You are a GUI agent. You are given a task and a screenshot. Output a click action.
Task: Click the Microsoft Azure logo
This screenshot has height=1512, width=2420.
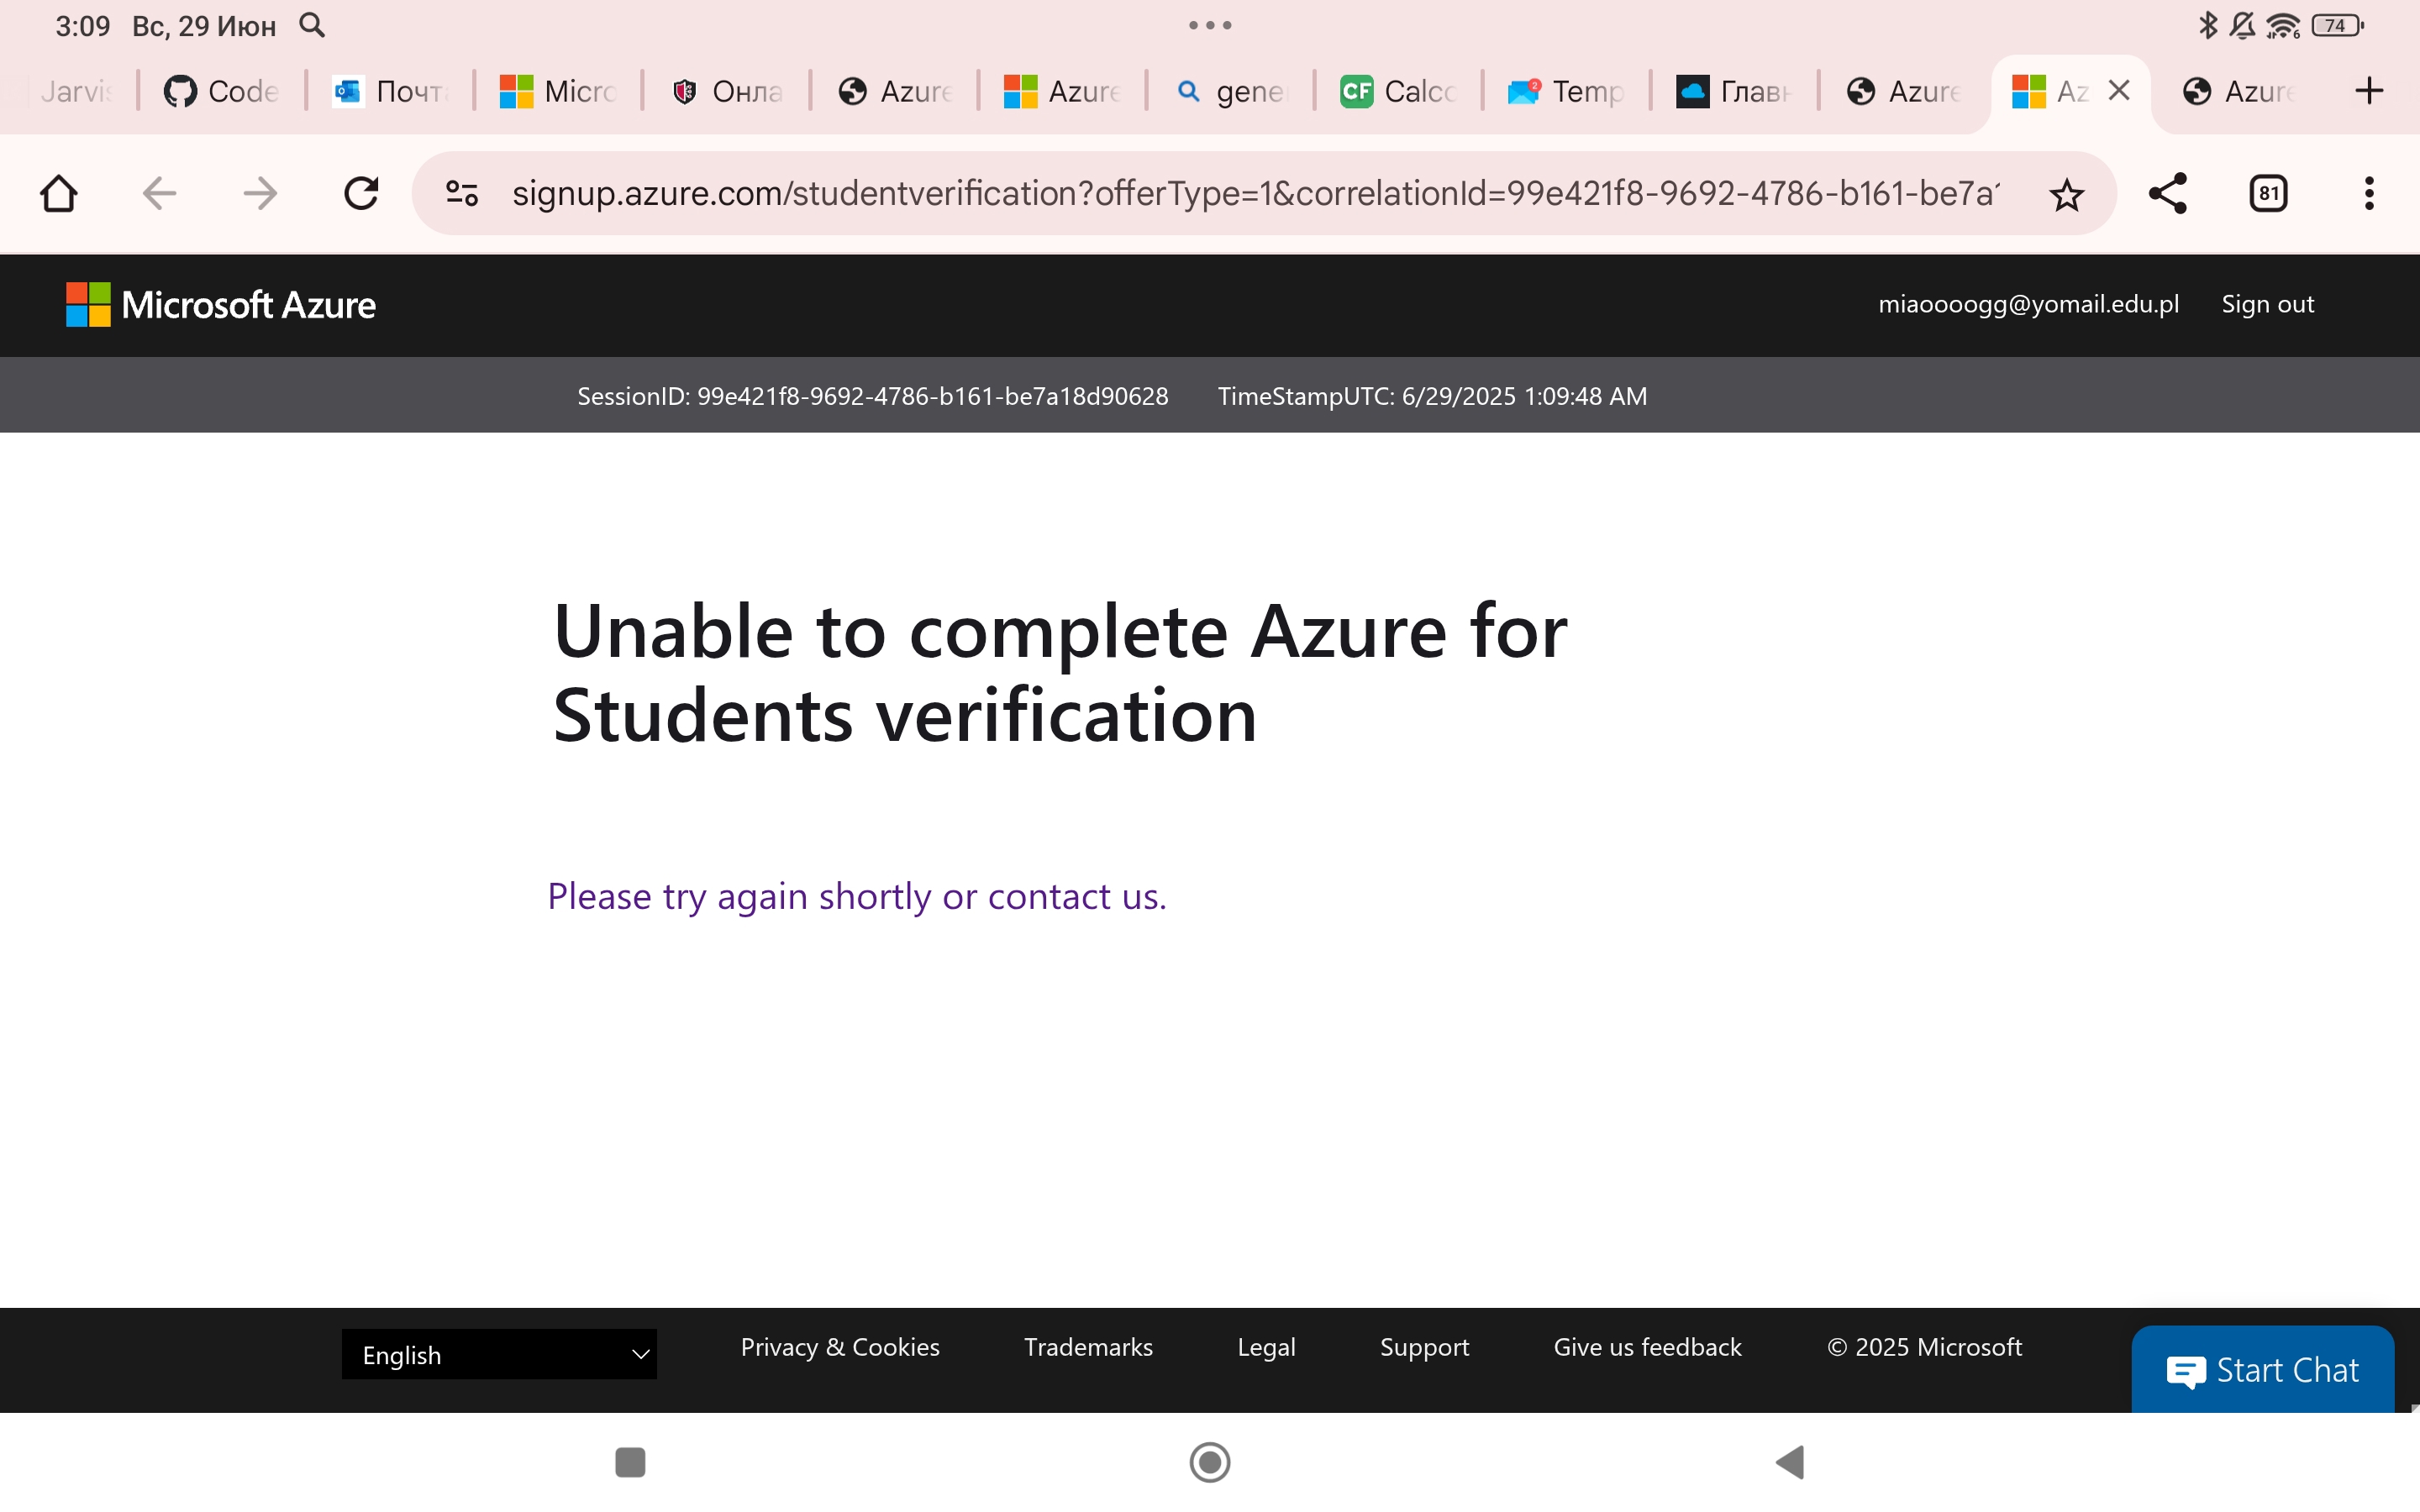click(220, 304)
